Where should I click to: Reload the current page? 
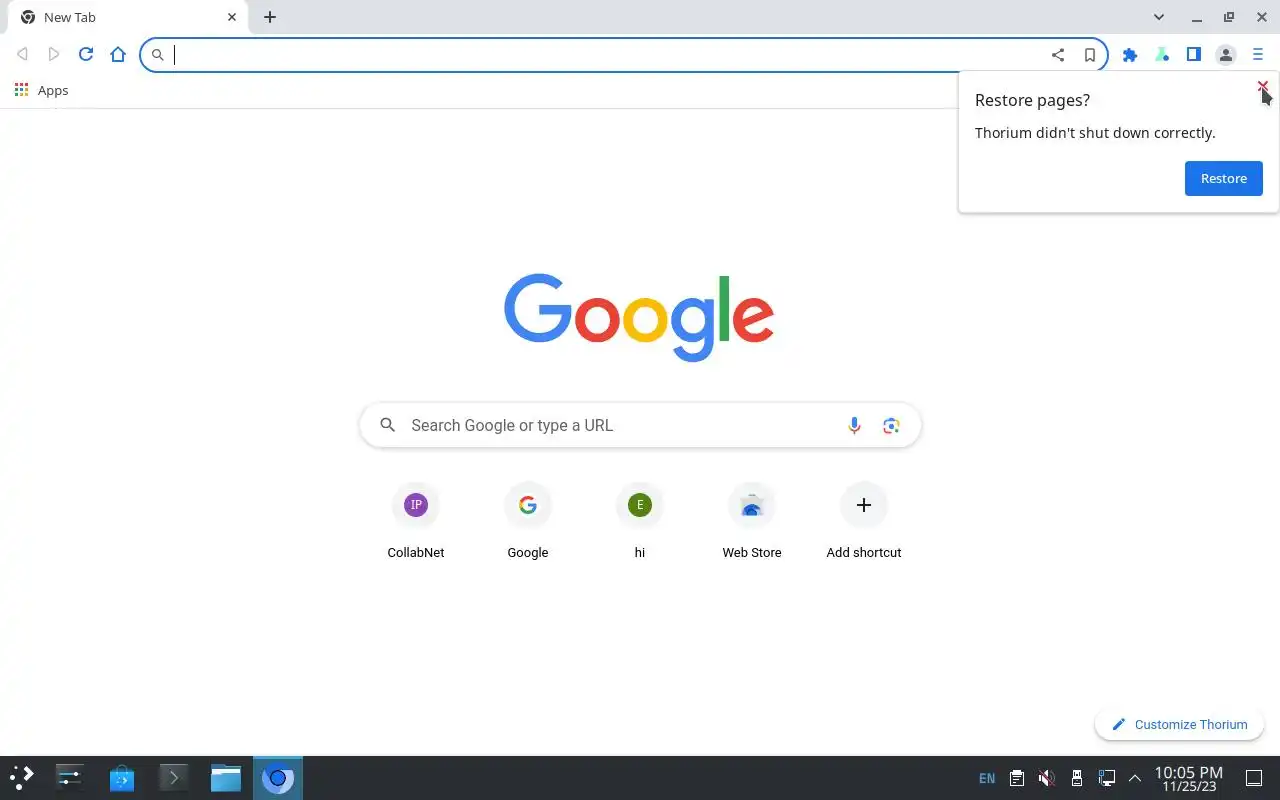click(x=86, y=54)
